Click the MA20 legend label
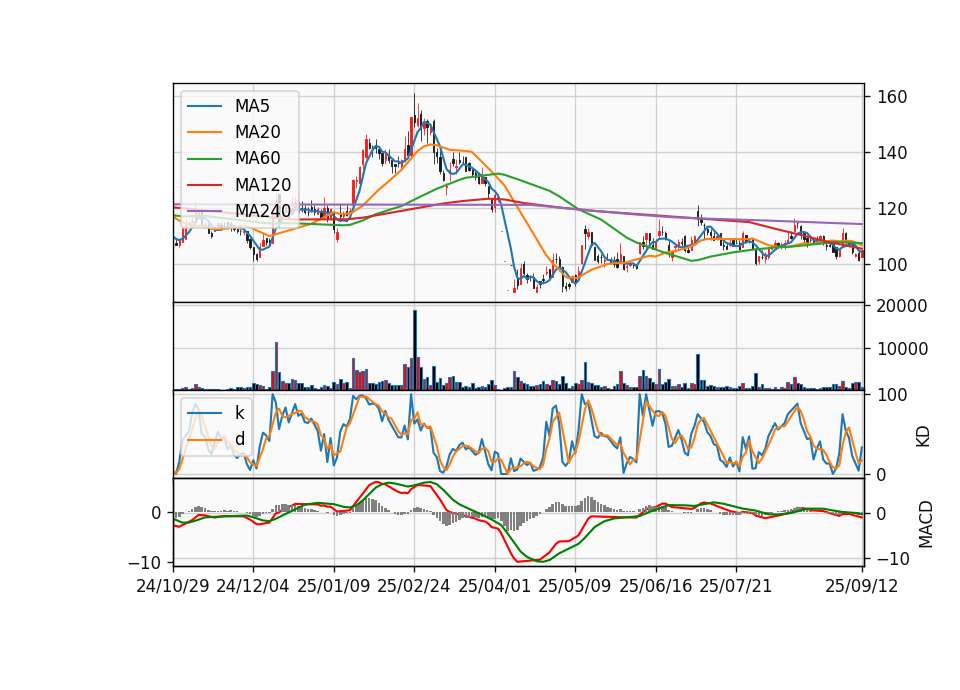This screenshot has height=690, width=960. [257, 132]
